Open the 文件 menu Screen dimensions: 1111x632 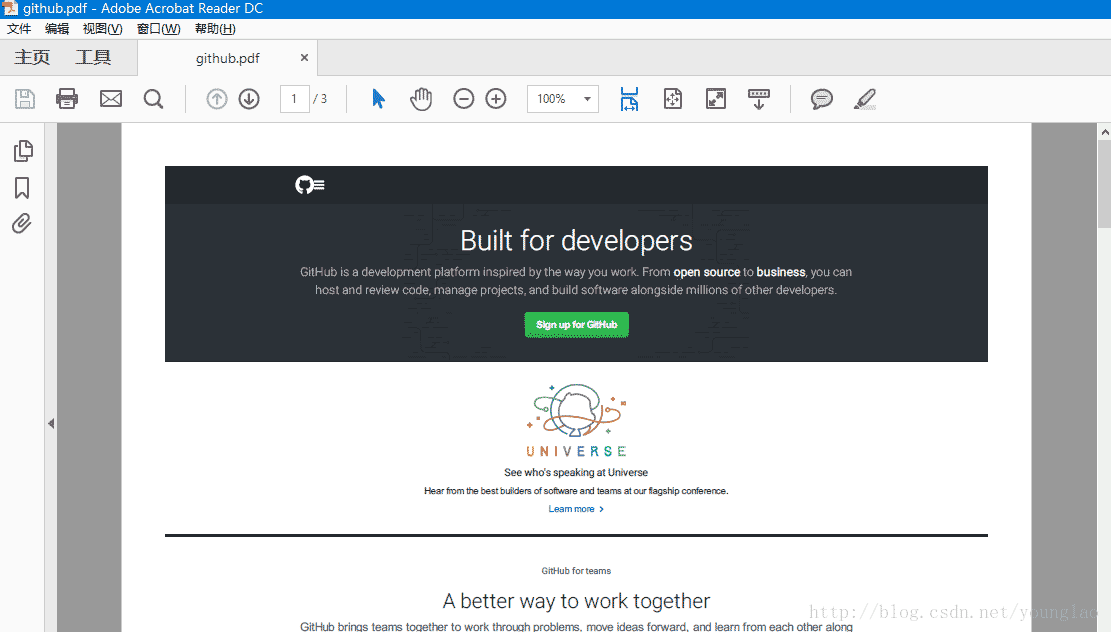19,28
